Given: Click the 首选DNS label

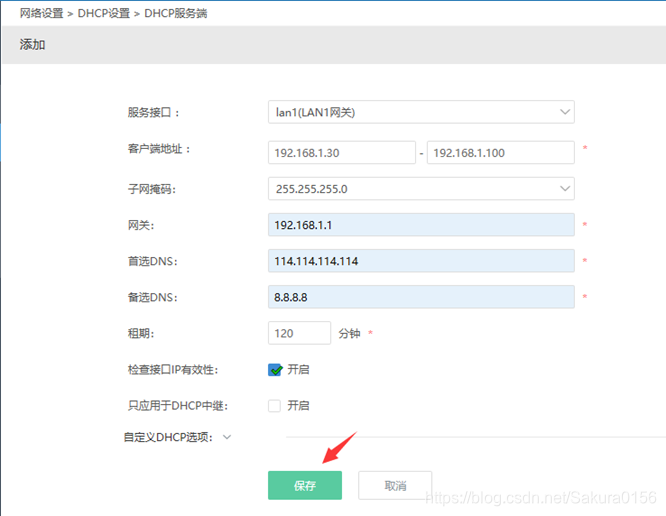Looking at the screenshot, I should (x=152, y=261).
